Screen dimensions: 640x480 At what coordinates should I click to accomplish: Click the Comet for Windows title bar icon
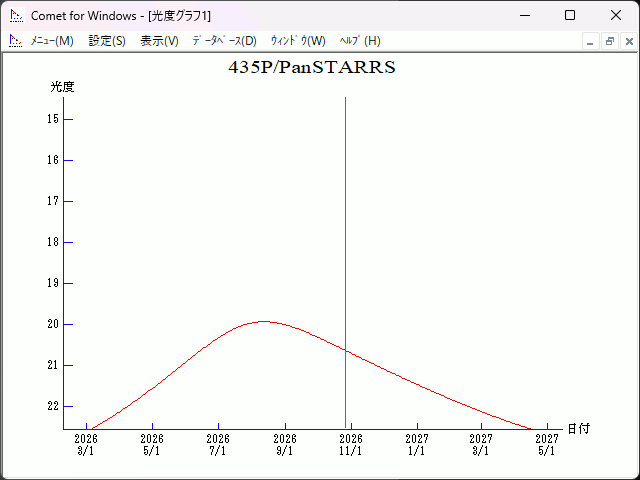click(15, 16)
